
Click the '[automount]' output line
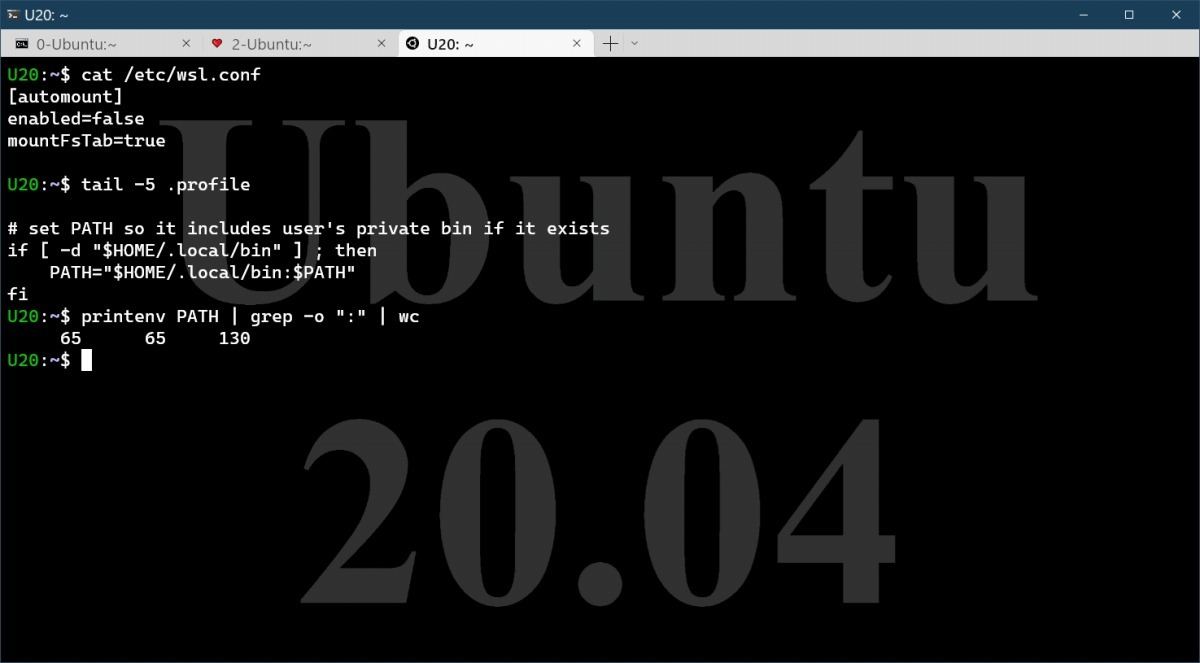[x=65, y=97]
